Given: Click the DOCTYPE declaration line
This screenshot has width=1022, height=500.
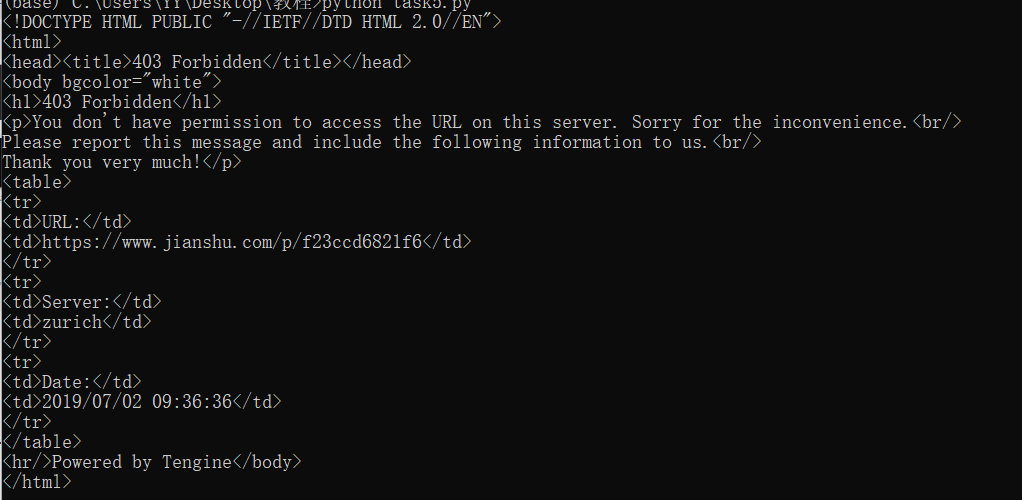Looking at the screenshot, I should coord(252,22).
